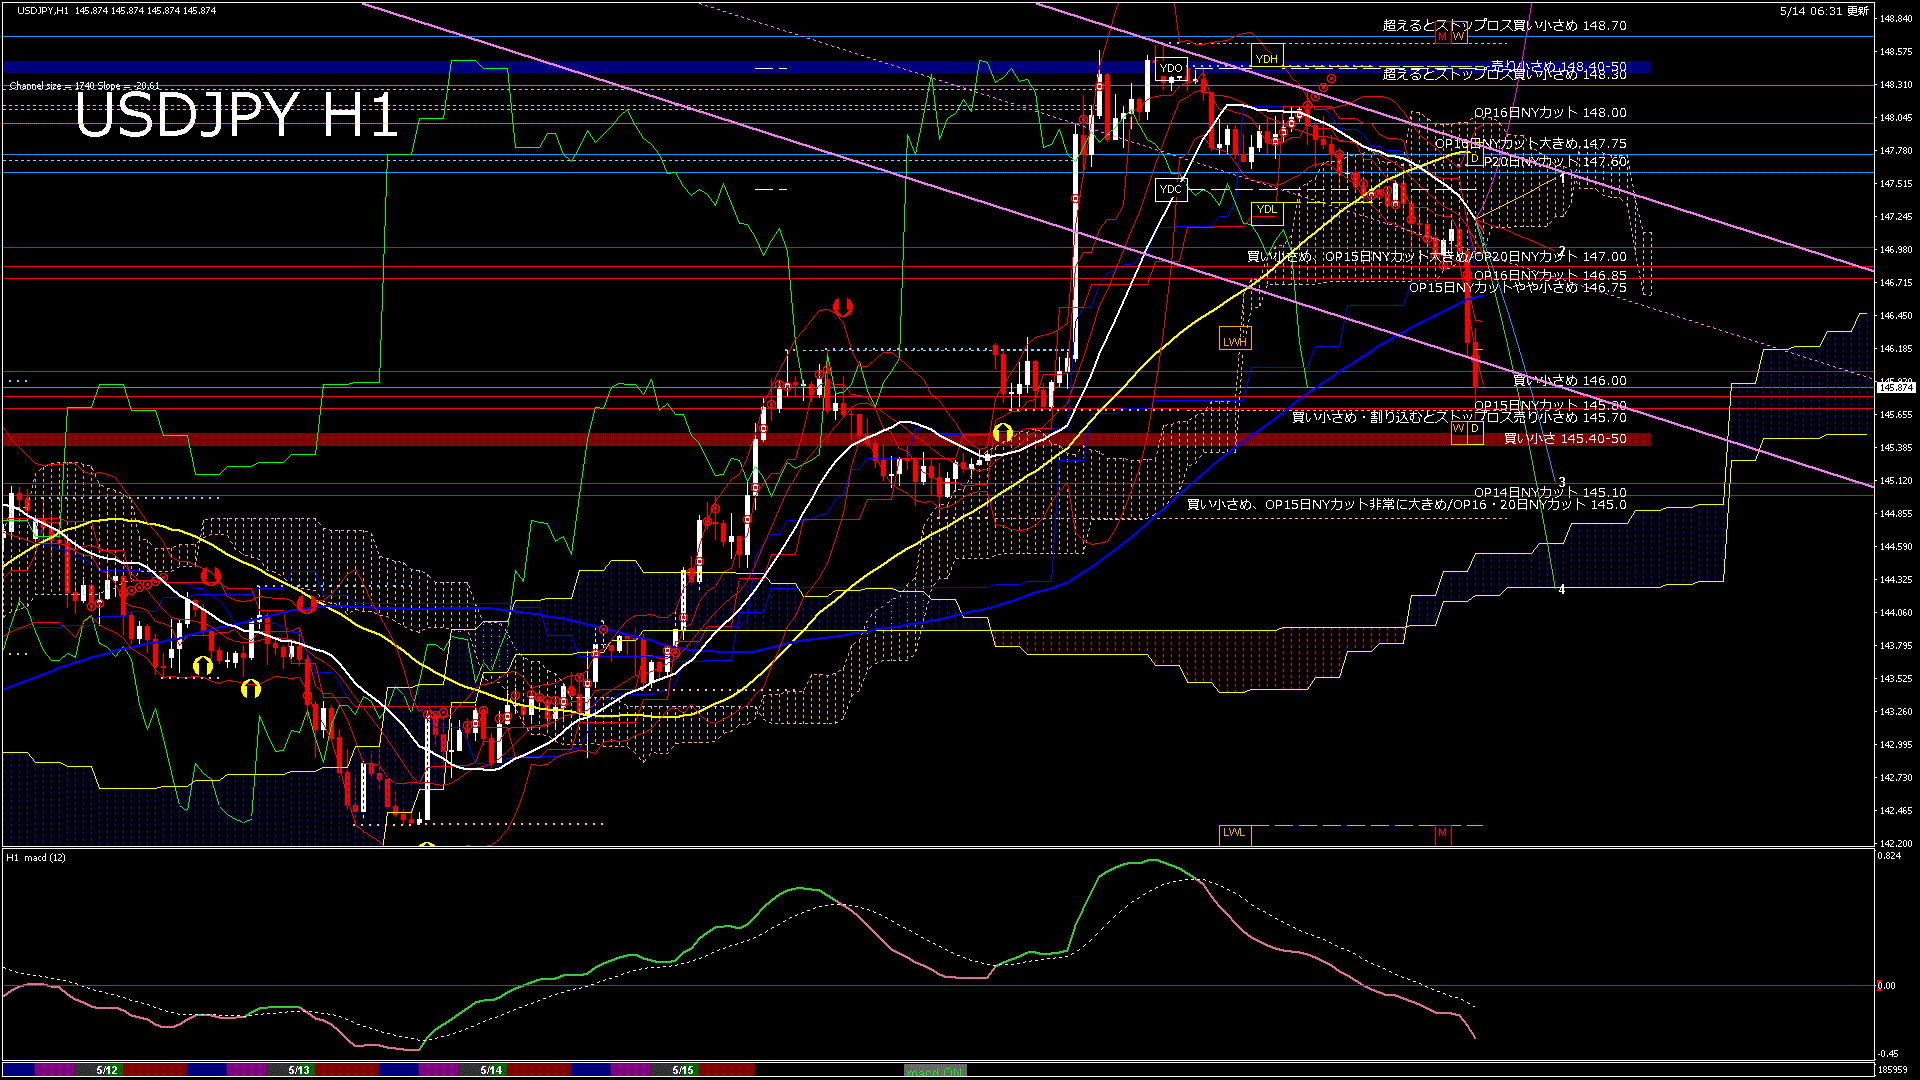Click the red U-turn arrow above 146.45
The width and height of the screenshot is (1920, 1080).
click(842, 307)
